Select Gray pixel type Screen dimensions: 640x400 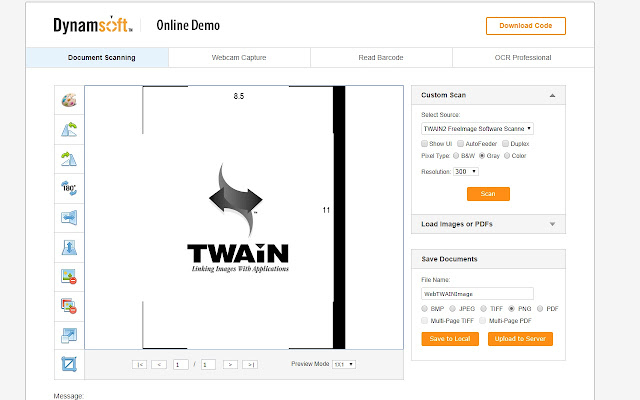(x=482, y=156)
